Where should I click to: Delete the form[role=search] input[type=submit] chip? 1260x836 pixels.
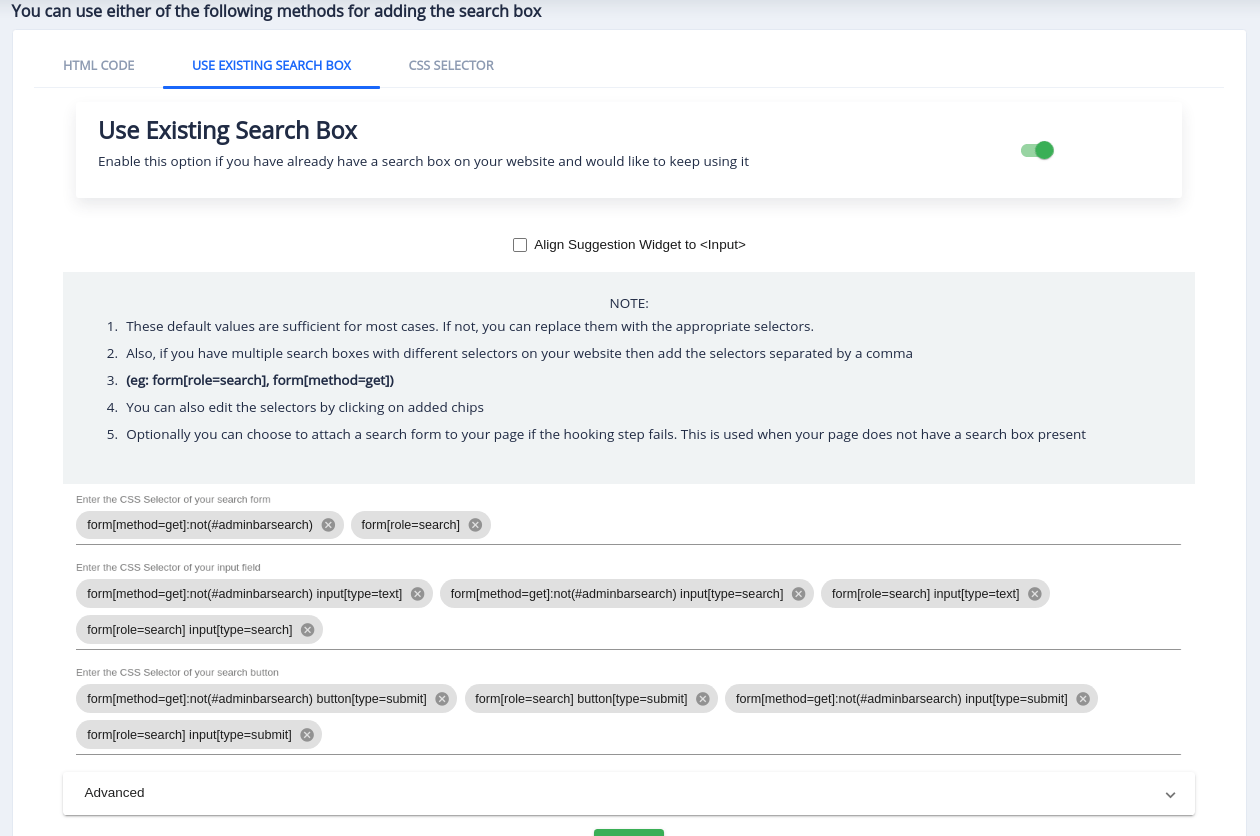[x=307, y=734]
